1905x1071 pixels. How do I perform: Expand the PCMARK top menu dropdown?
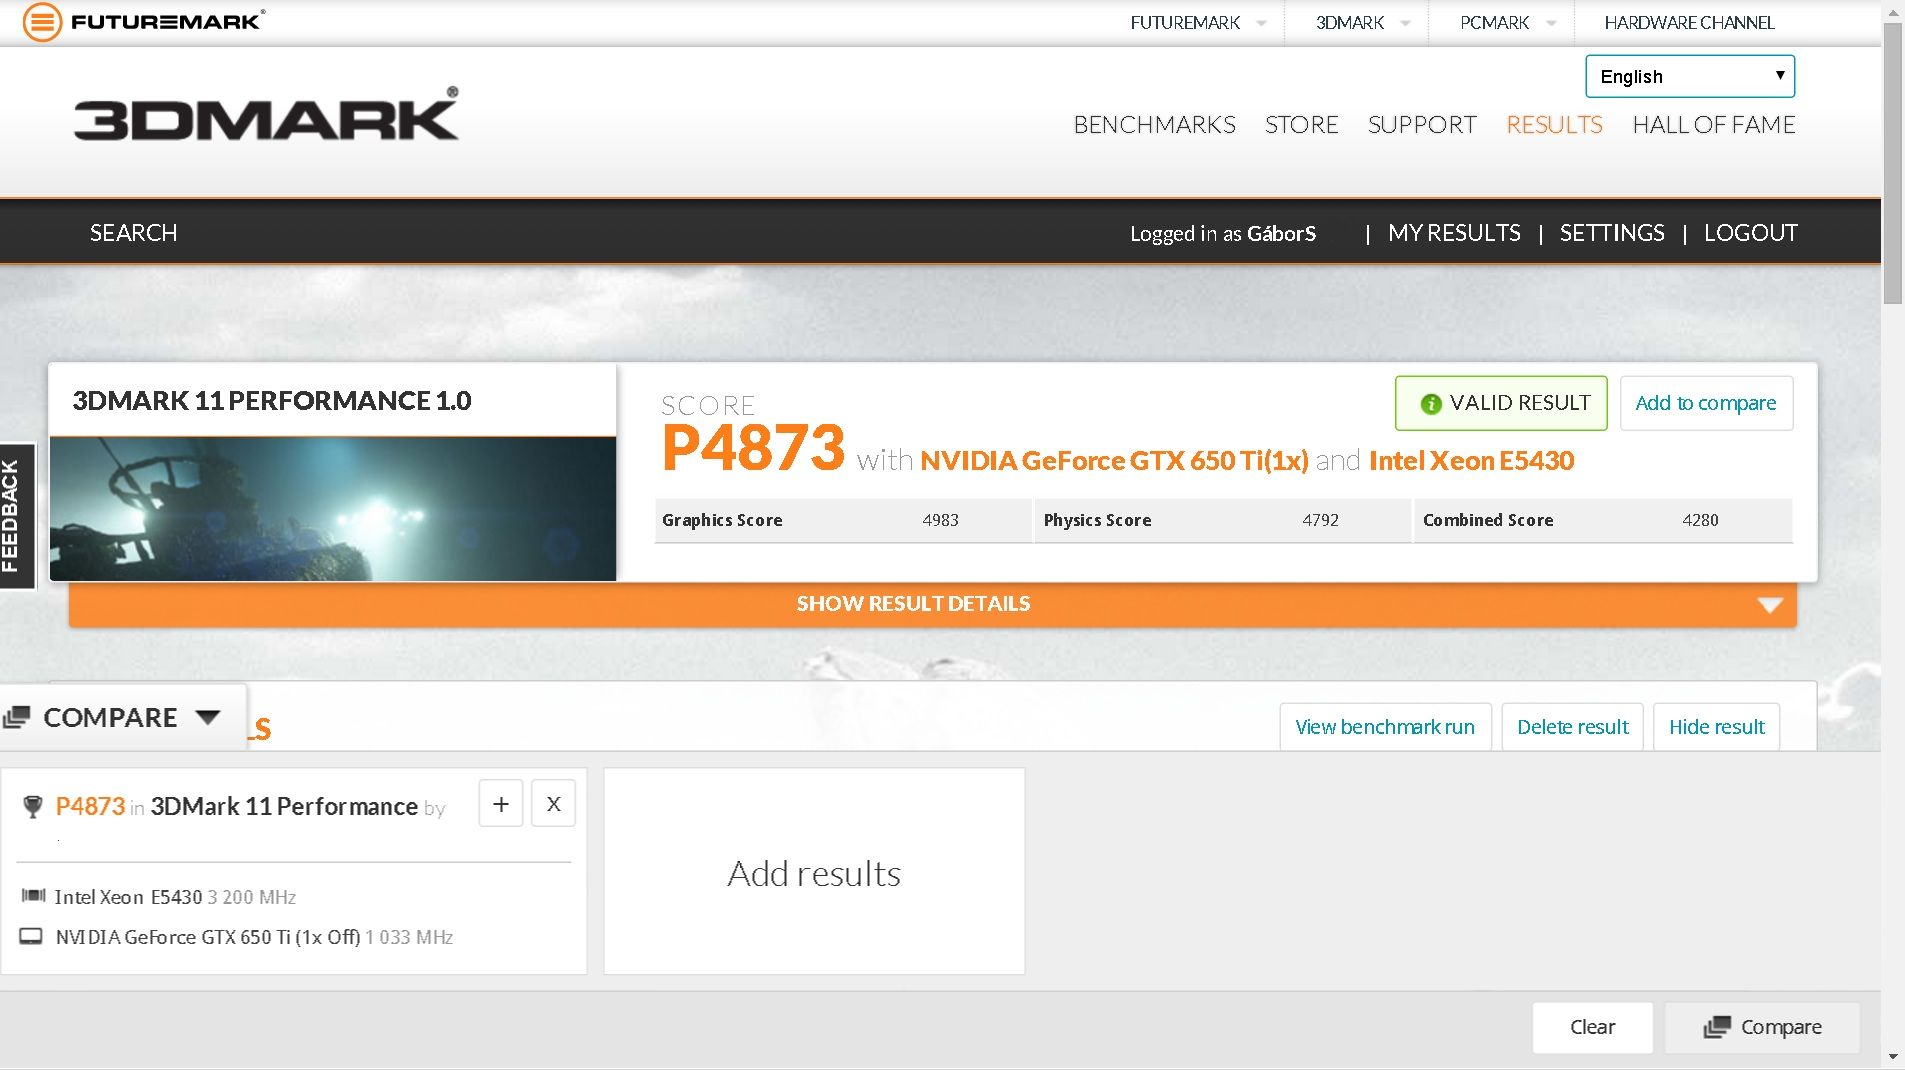1551,23
